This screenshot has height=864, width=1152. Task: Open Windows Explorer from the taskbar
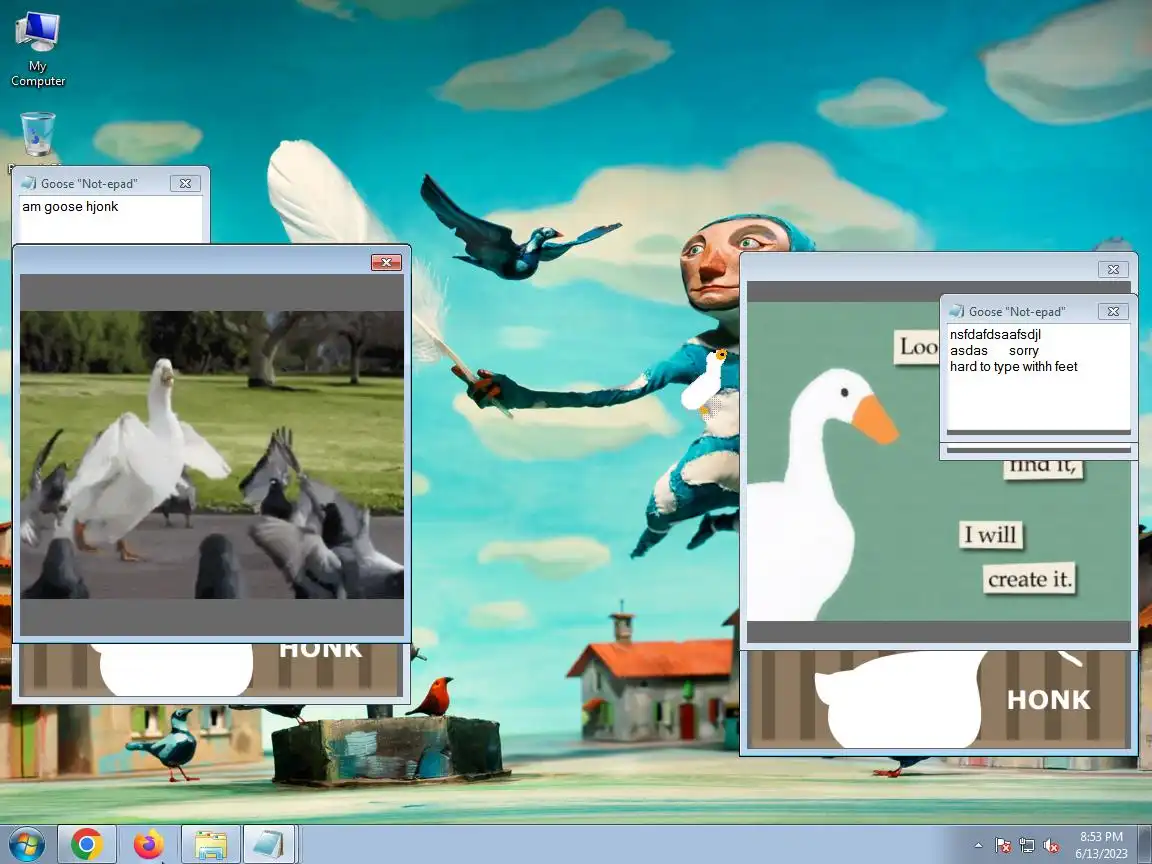pyautogui.click(x=211, y=844)
